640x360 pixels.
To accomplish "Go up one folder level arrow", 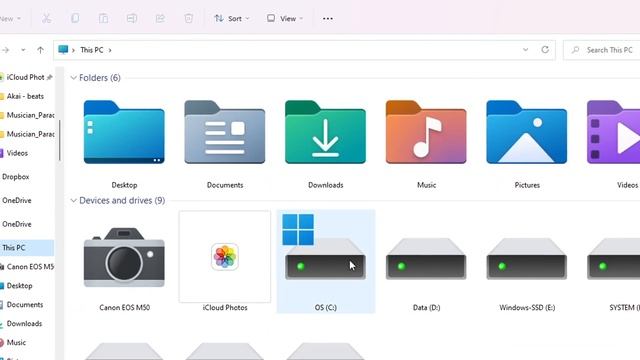I will [40, 50].
